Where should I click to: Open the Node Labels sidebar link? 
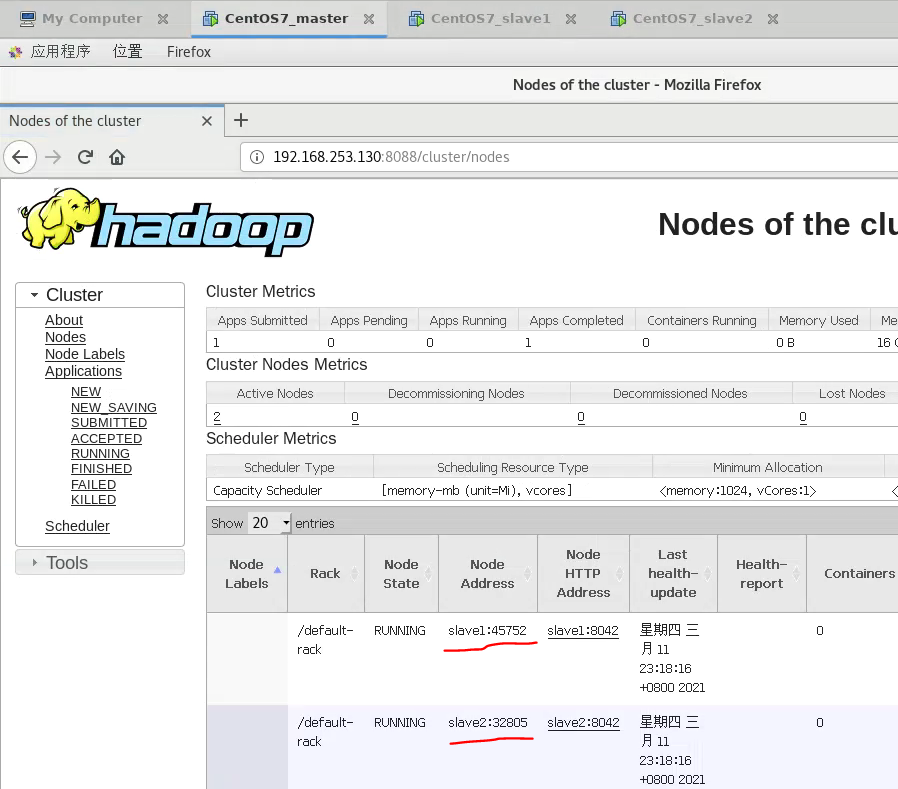tap(85, 354)
